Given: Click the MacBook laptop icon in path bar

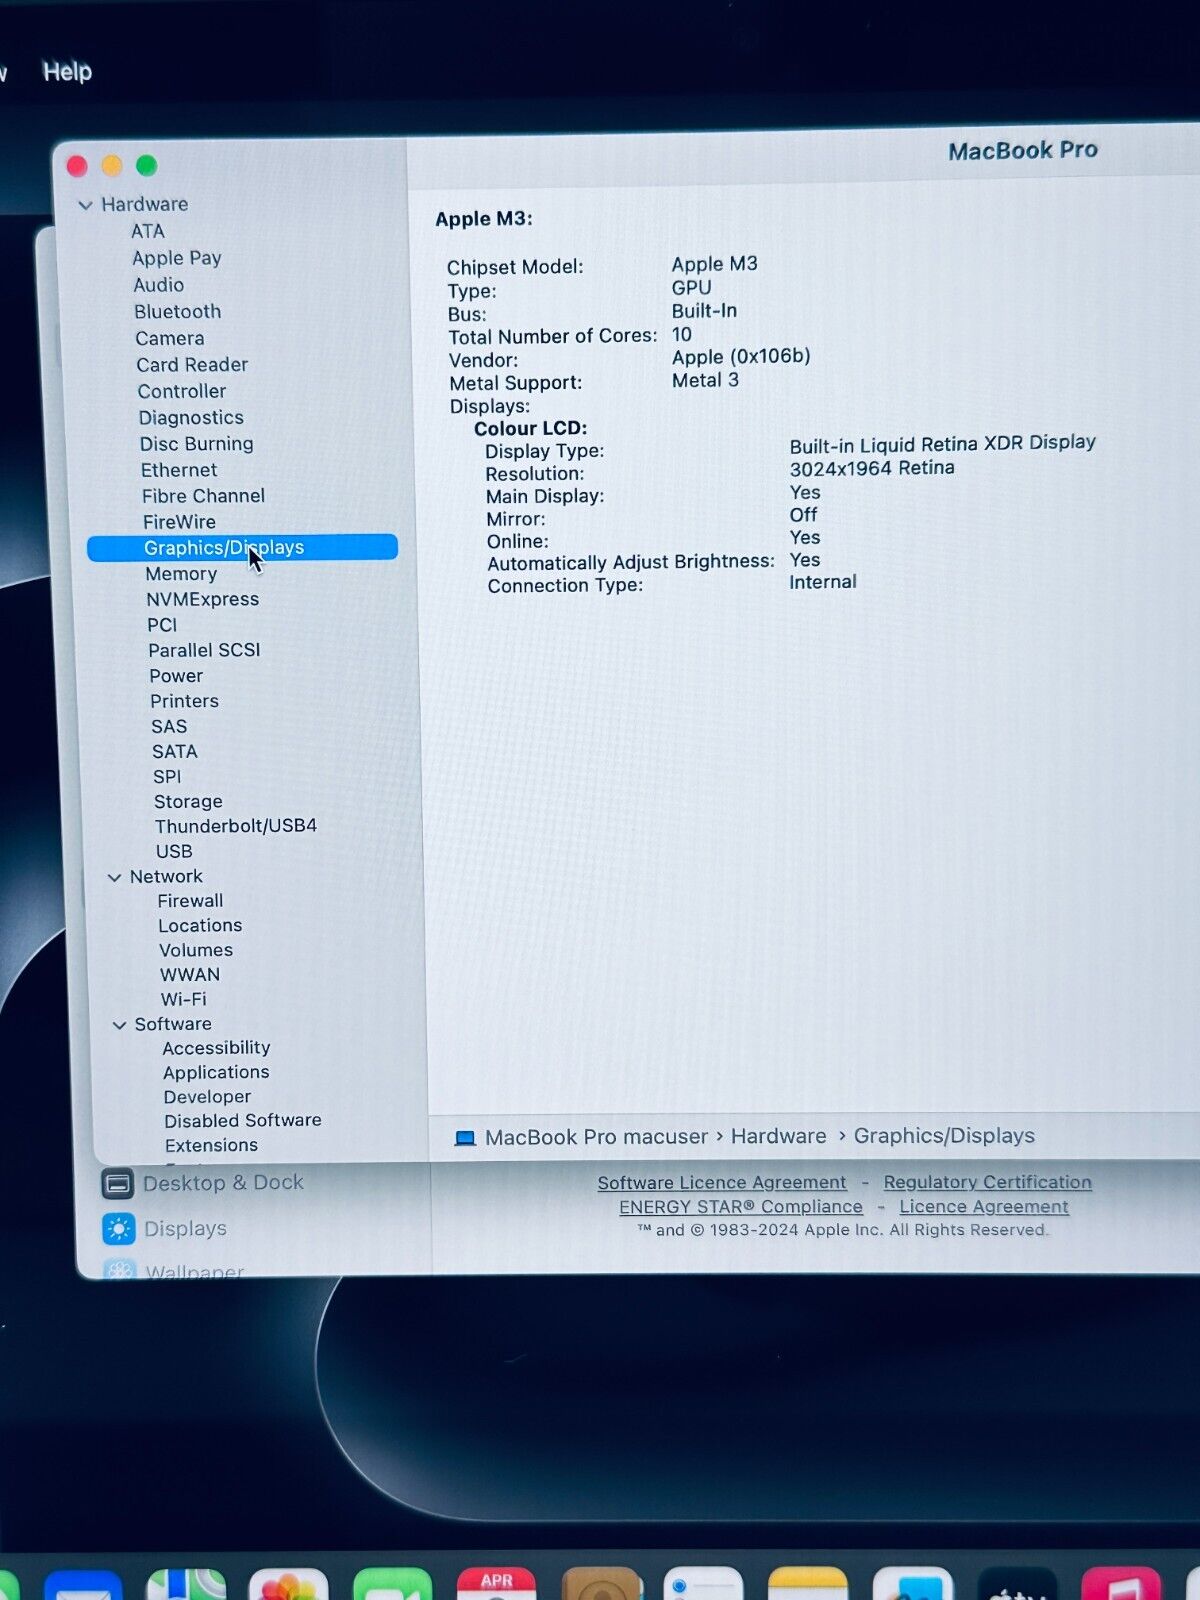Looking at the screenshot, I should (465, 1139).
